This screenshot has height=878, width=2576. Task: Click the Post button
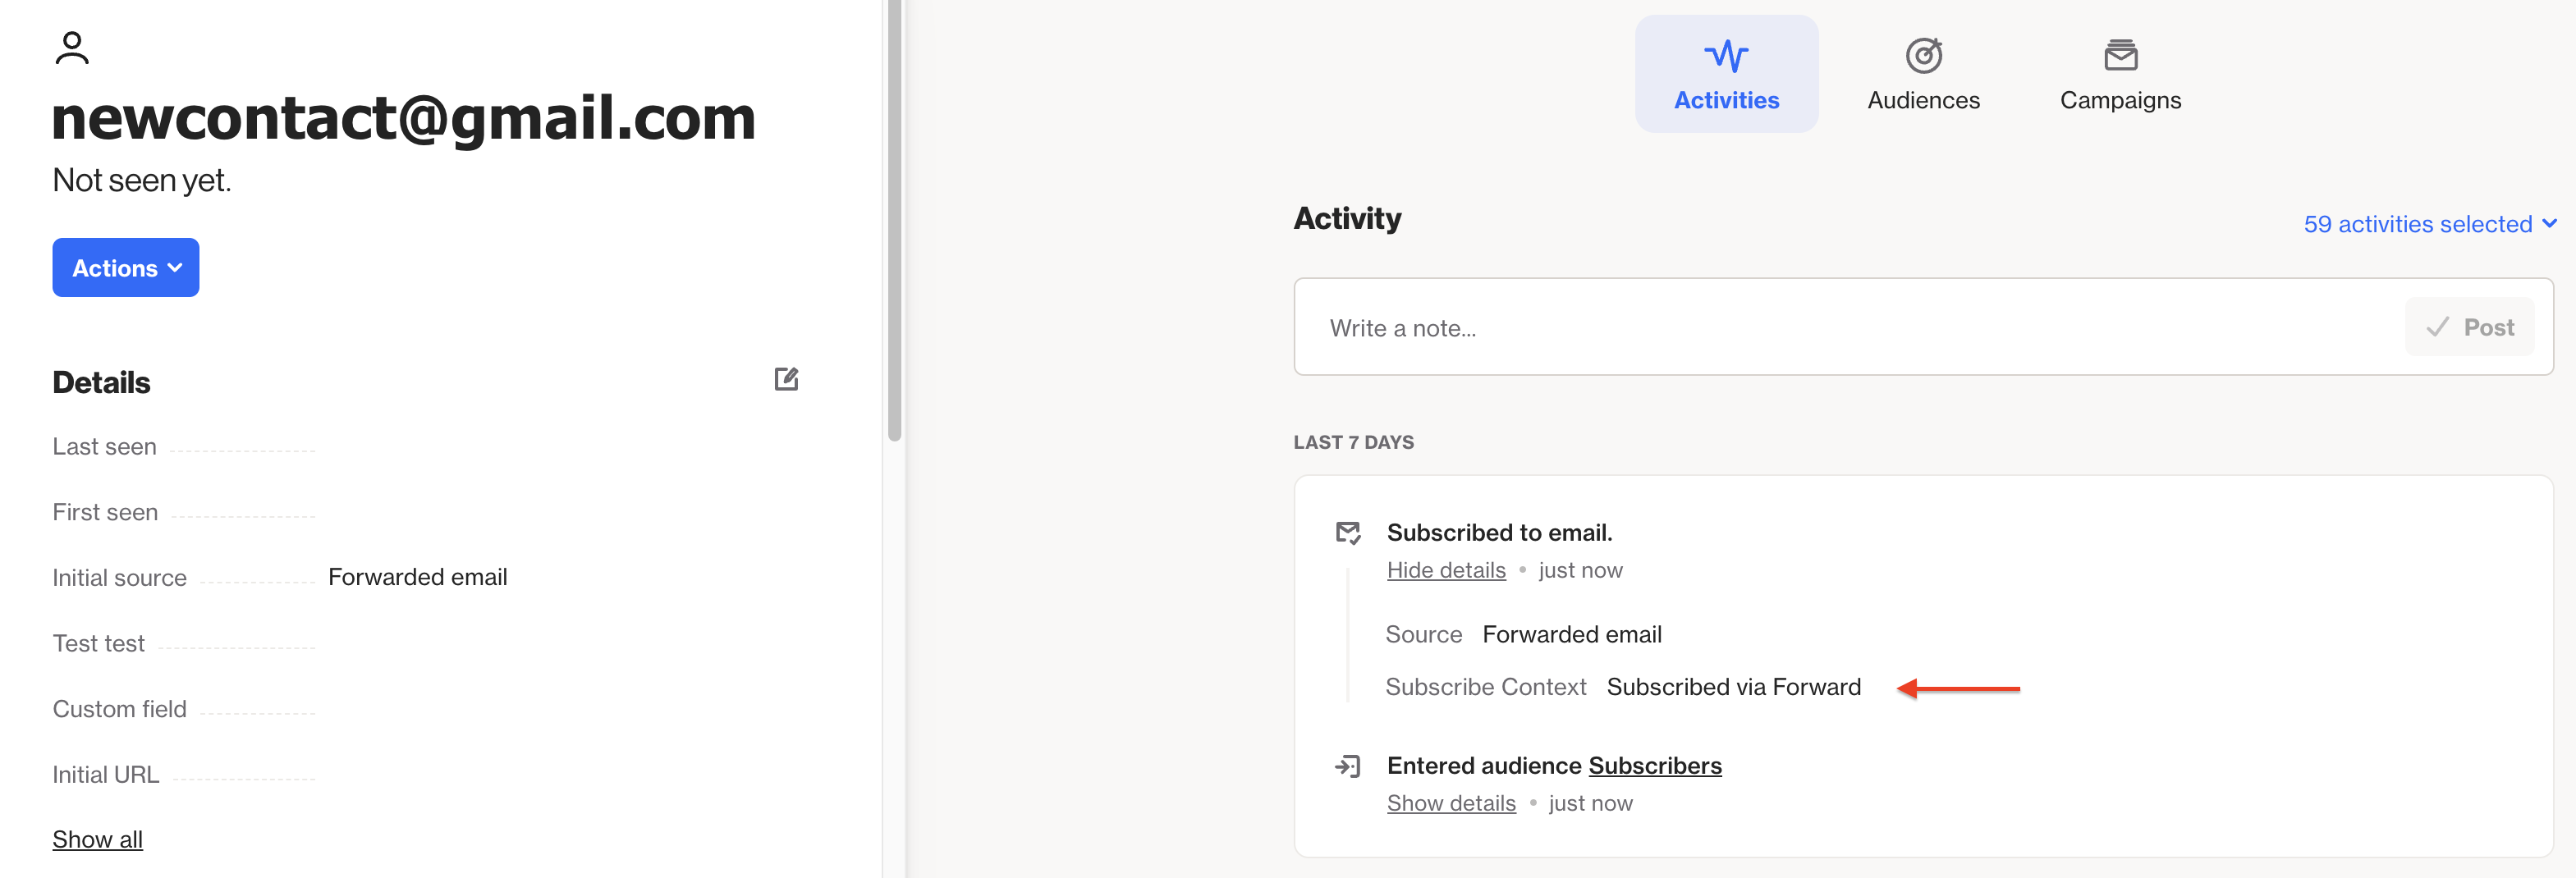point(2469,327)
